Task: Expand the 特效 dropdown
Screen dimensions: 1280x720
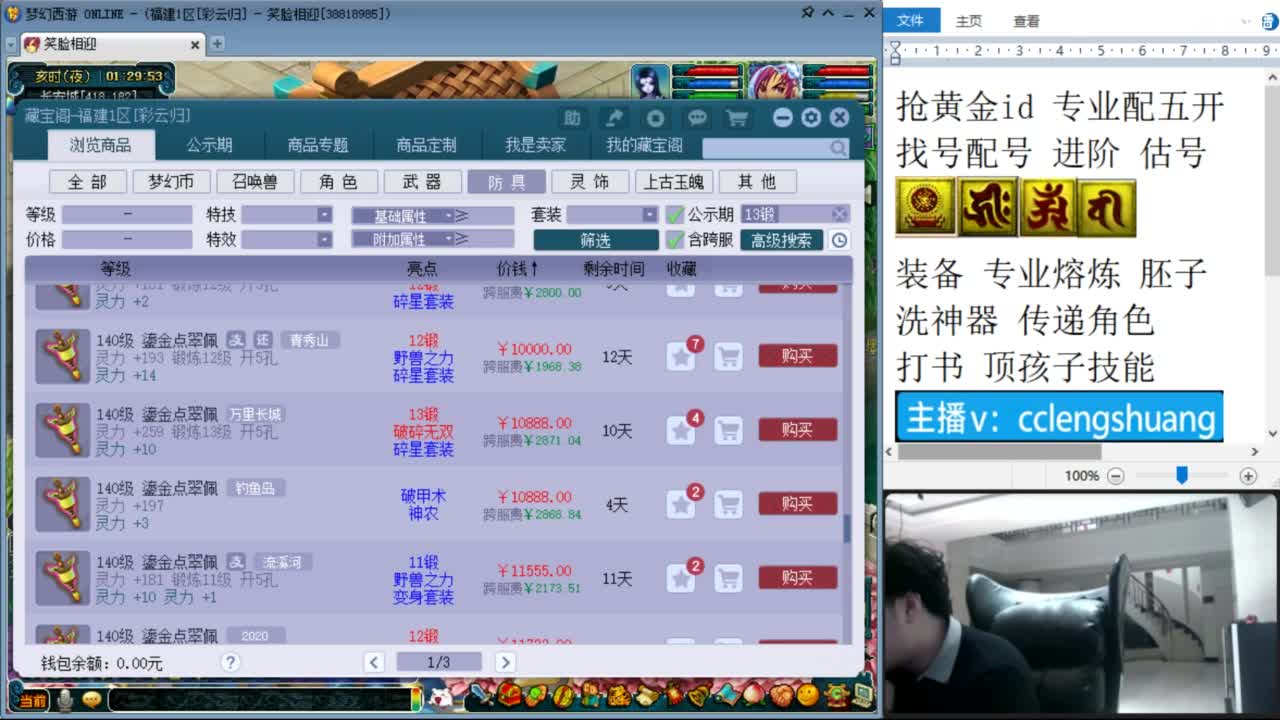Action: tap(324, 240)
